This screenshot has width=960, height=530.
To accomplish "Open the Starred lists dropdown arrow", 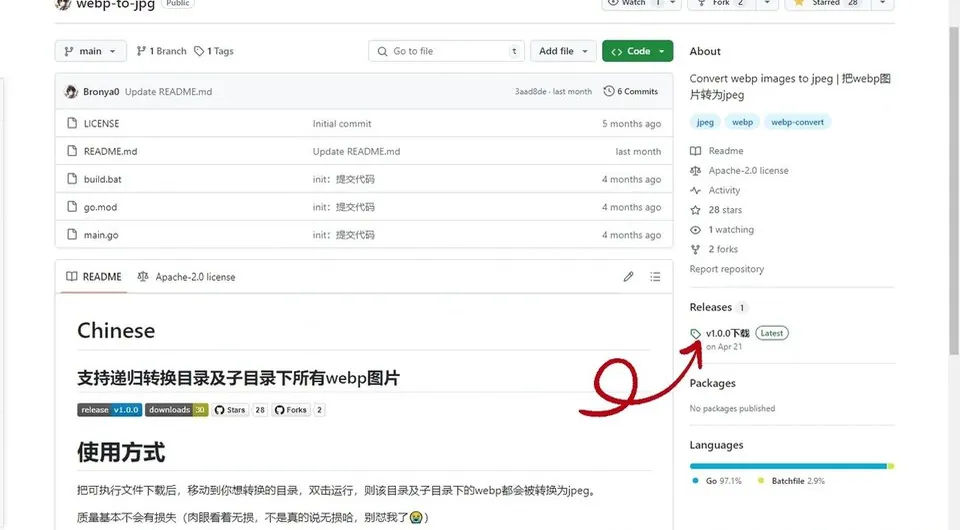I will coord(882,3).
